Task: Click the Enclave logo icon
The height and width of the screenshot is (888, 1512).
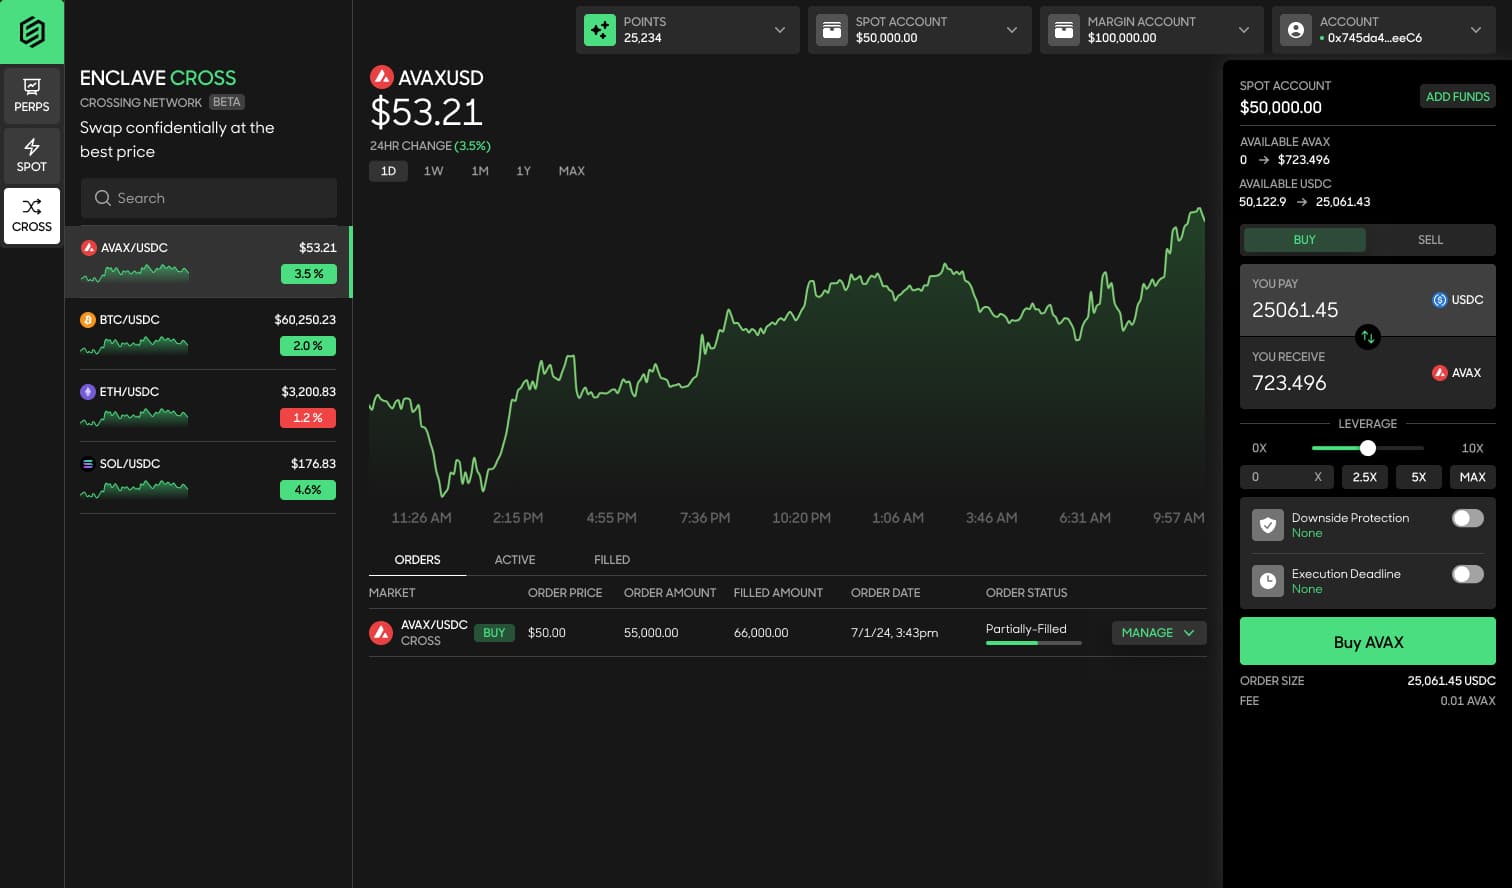Action: [x=32, y=32]
